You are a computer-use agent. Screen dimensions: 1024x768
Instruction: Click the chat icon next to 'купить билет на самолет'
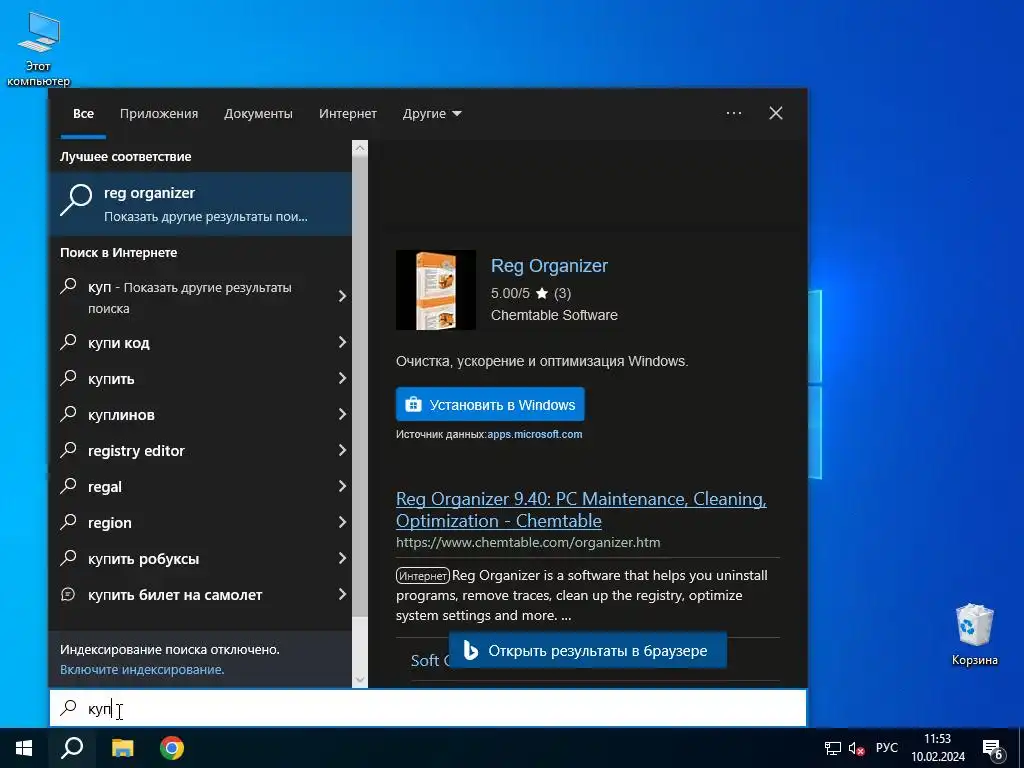point(68,594)
